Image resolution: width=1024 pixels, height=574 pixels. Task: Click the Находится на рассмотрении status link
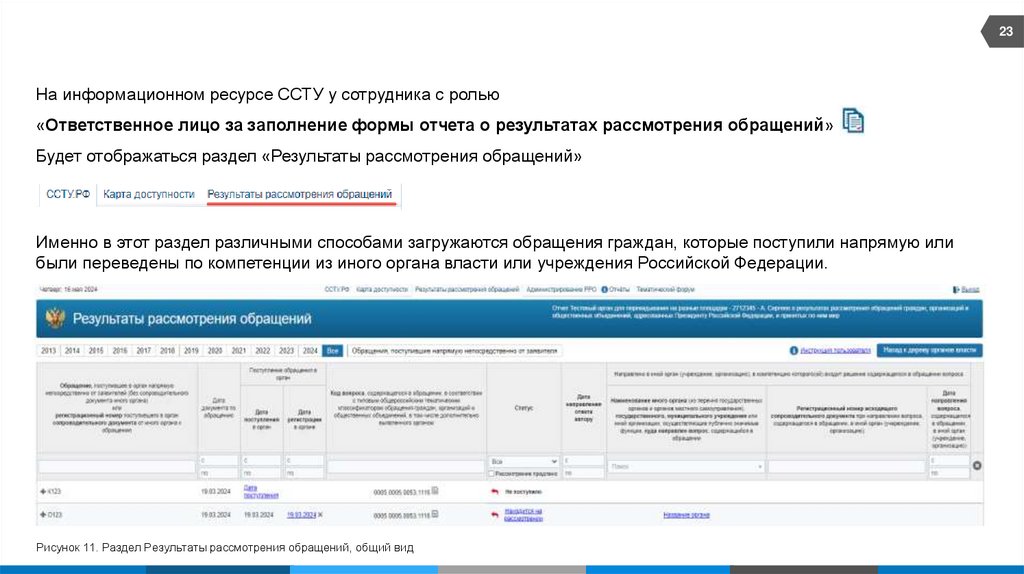click(523, 515)
